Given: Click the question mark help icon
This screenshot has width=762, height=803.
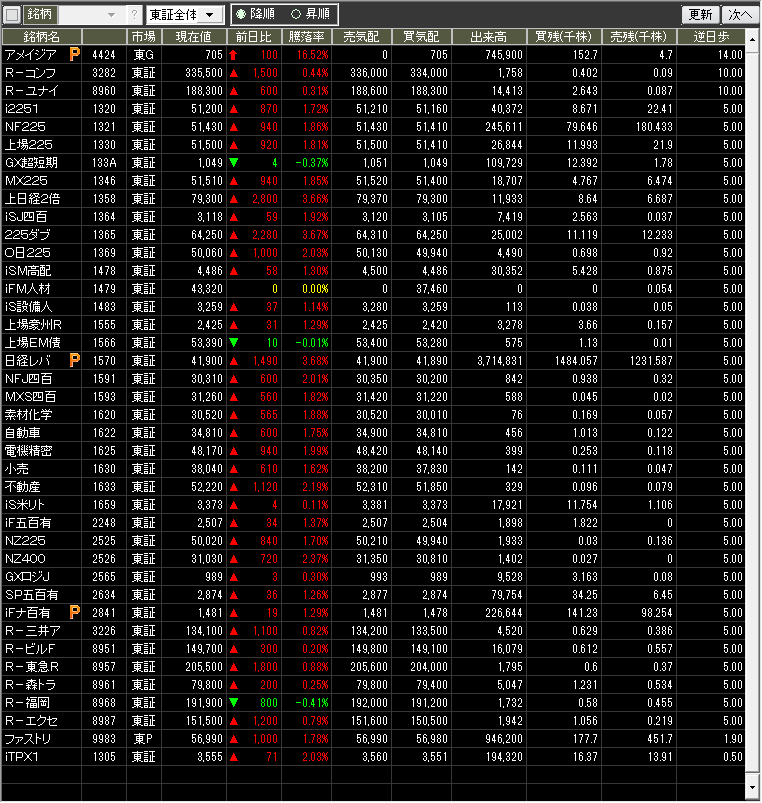Looking at the screenshot, I should [x=135, y=15].
